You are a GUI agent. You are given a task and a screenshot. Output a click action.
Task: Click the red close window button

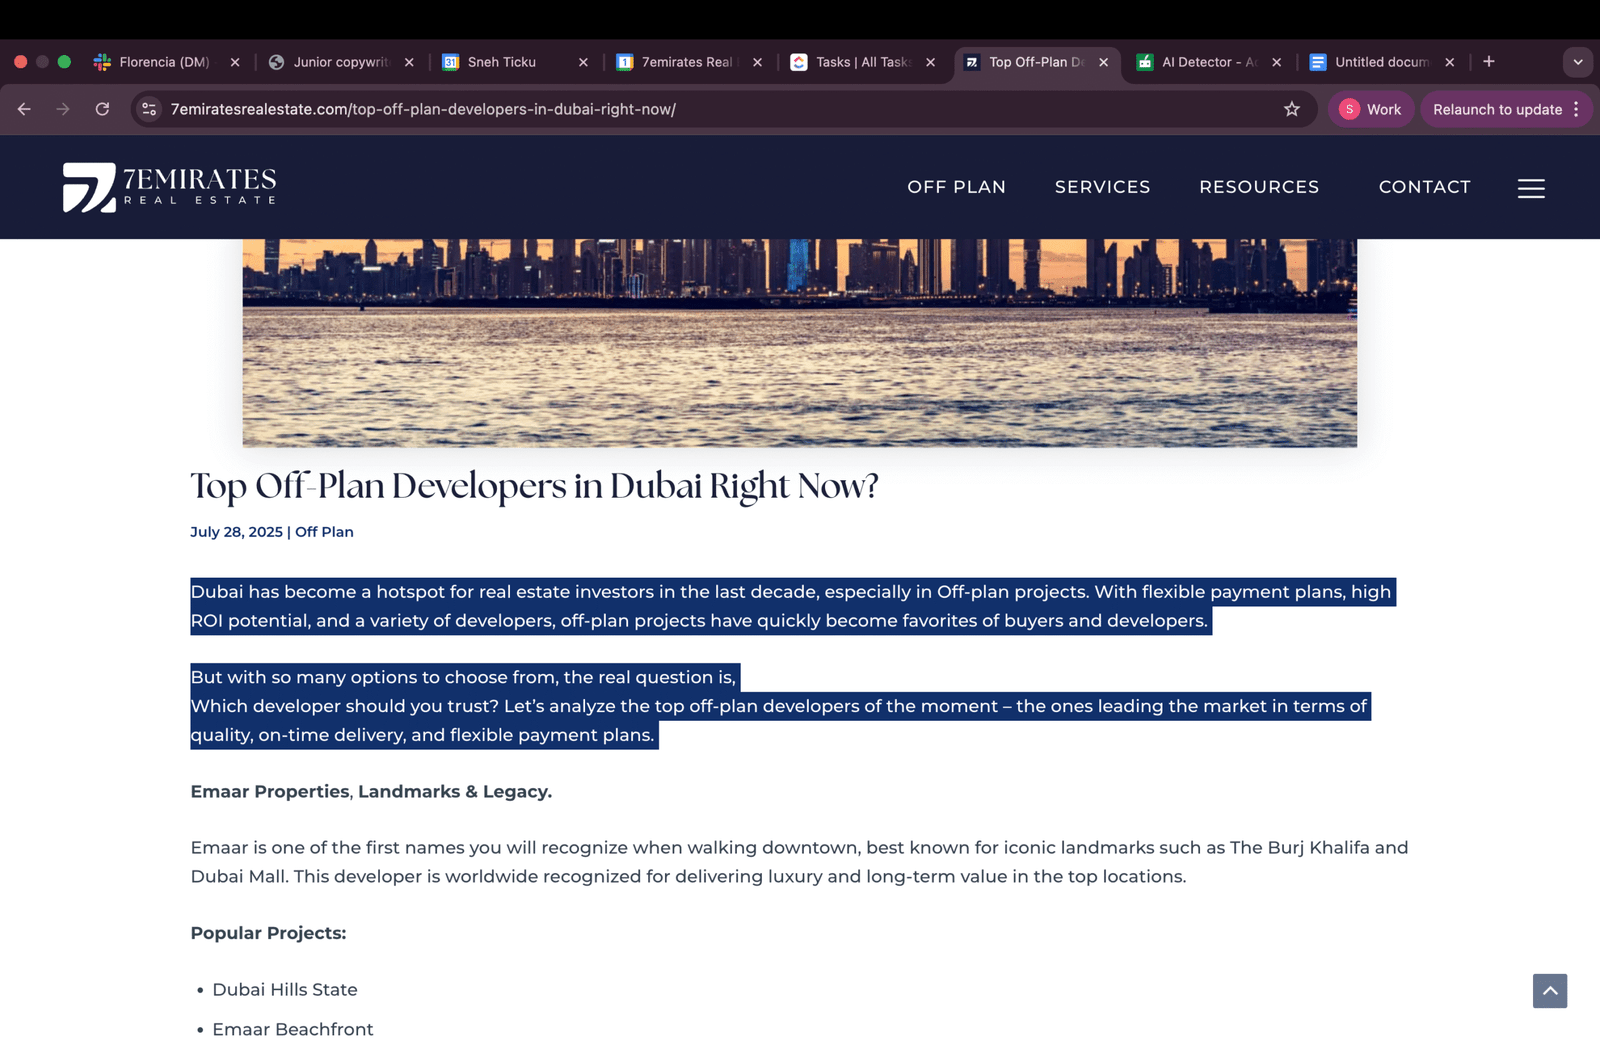20,62
